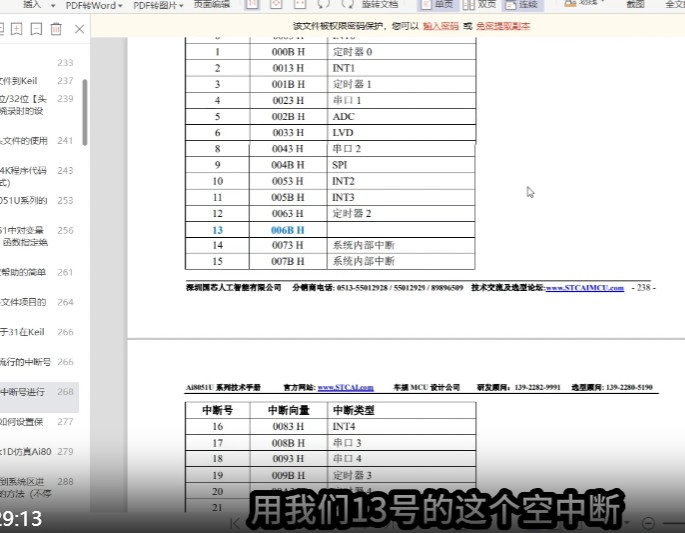This screenshot has height=533, width=685.
Task: Click the zoom out minus icon at bottom
Action: [x=648, y=523]
